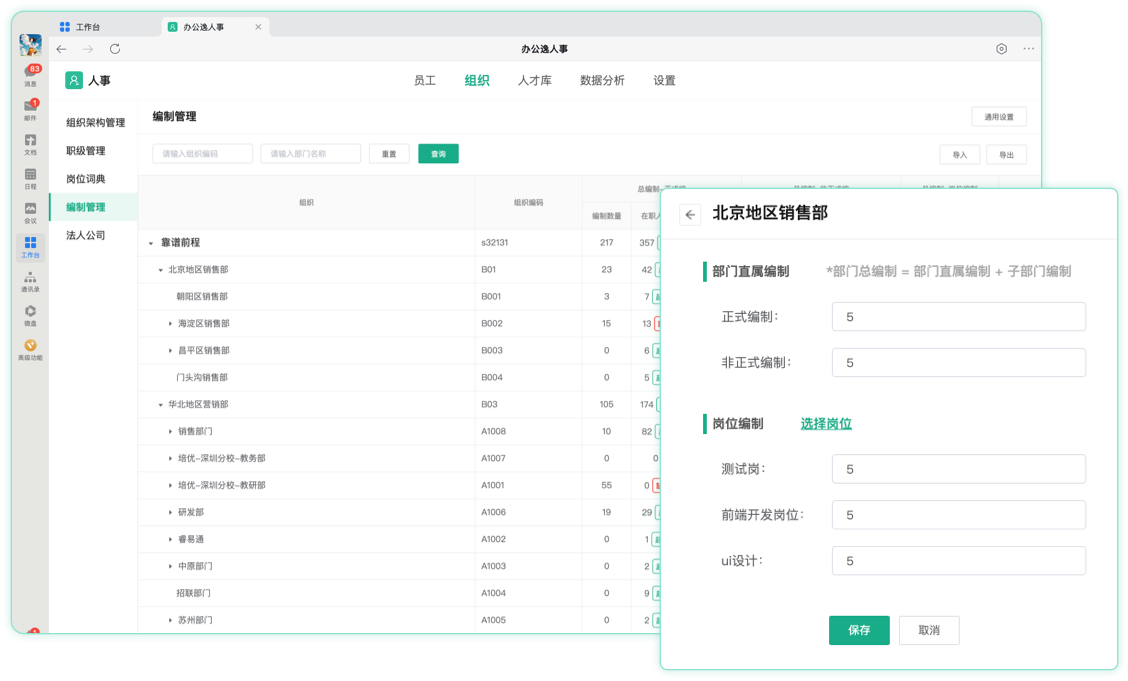Viewport: 1128px width, 681px height.
Task: Open the Mail icon in sidebar
Action: (30, 108)
